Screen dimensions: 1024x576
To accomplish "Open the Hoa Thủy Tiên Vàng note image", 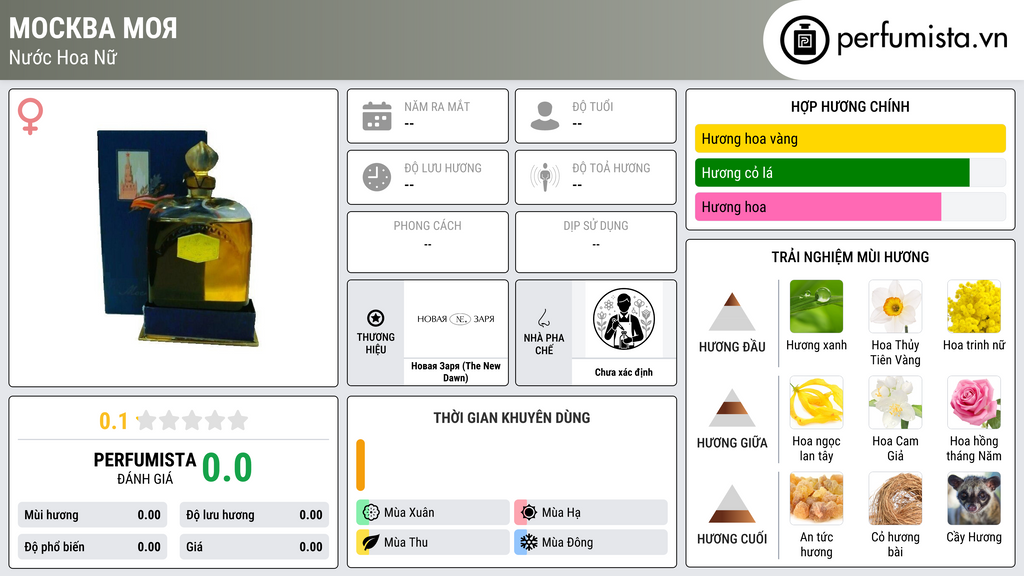I will tap(895, 306).
